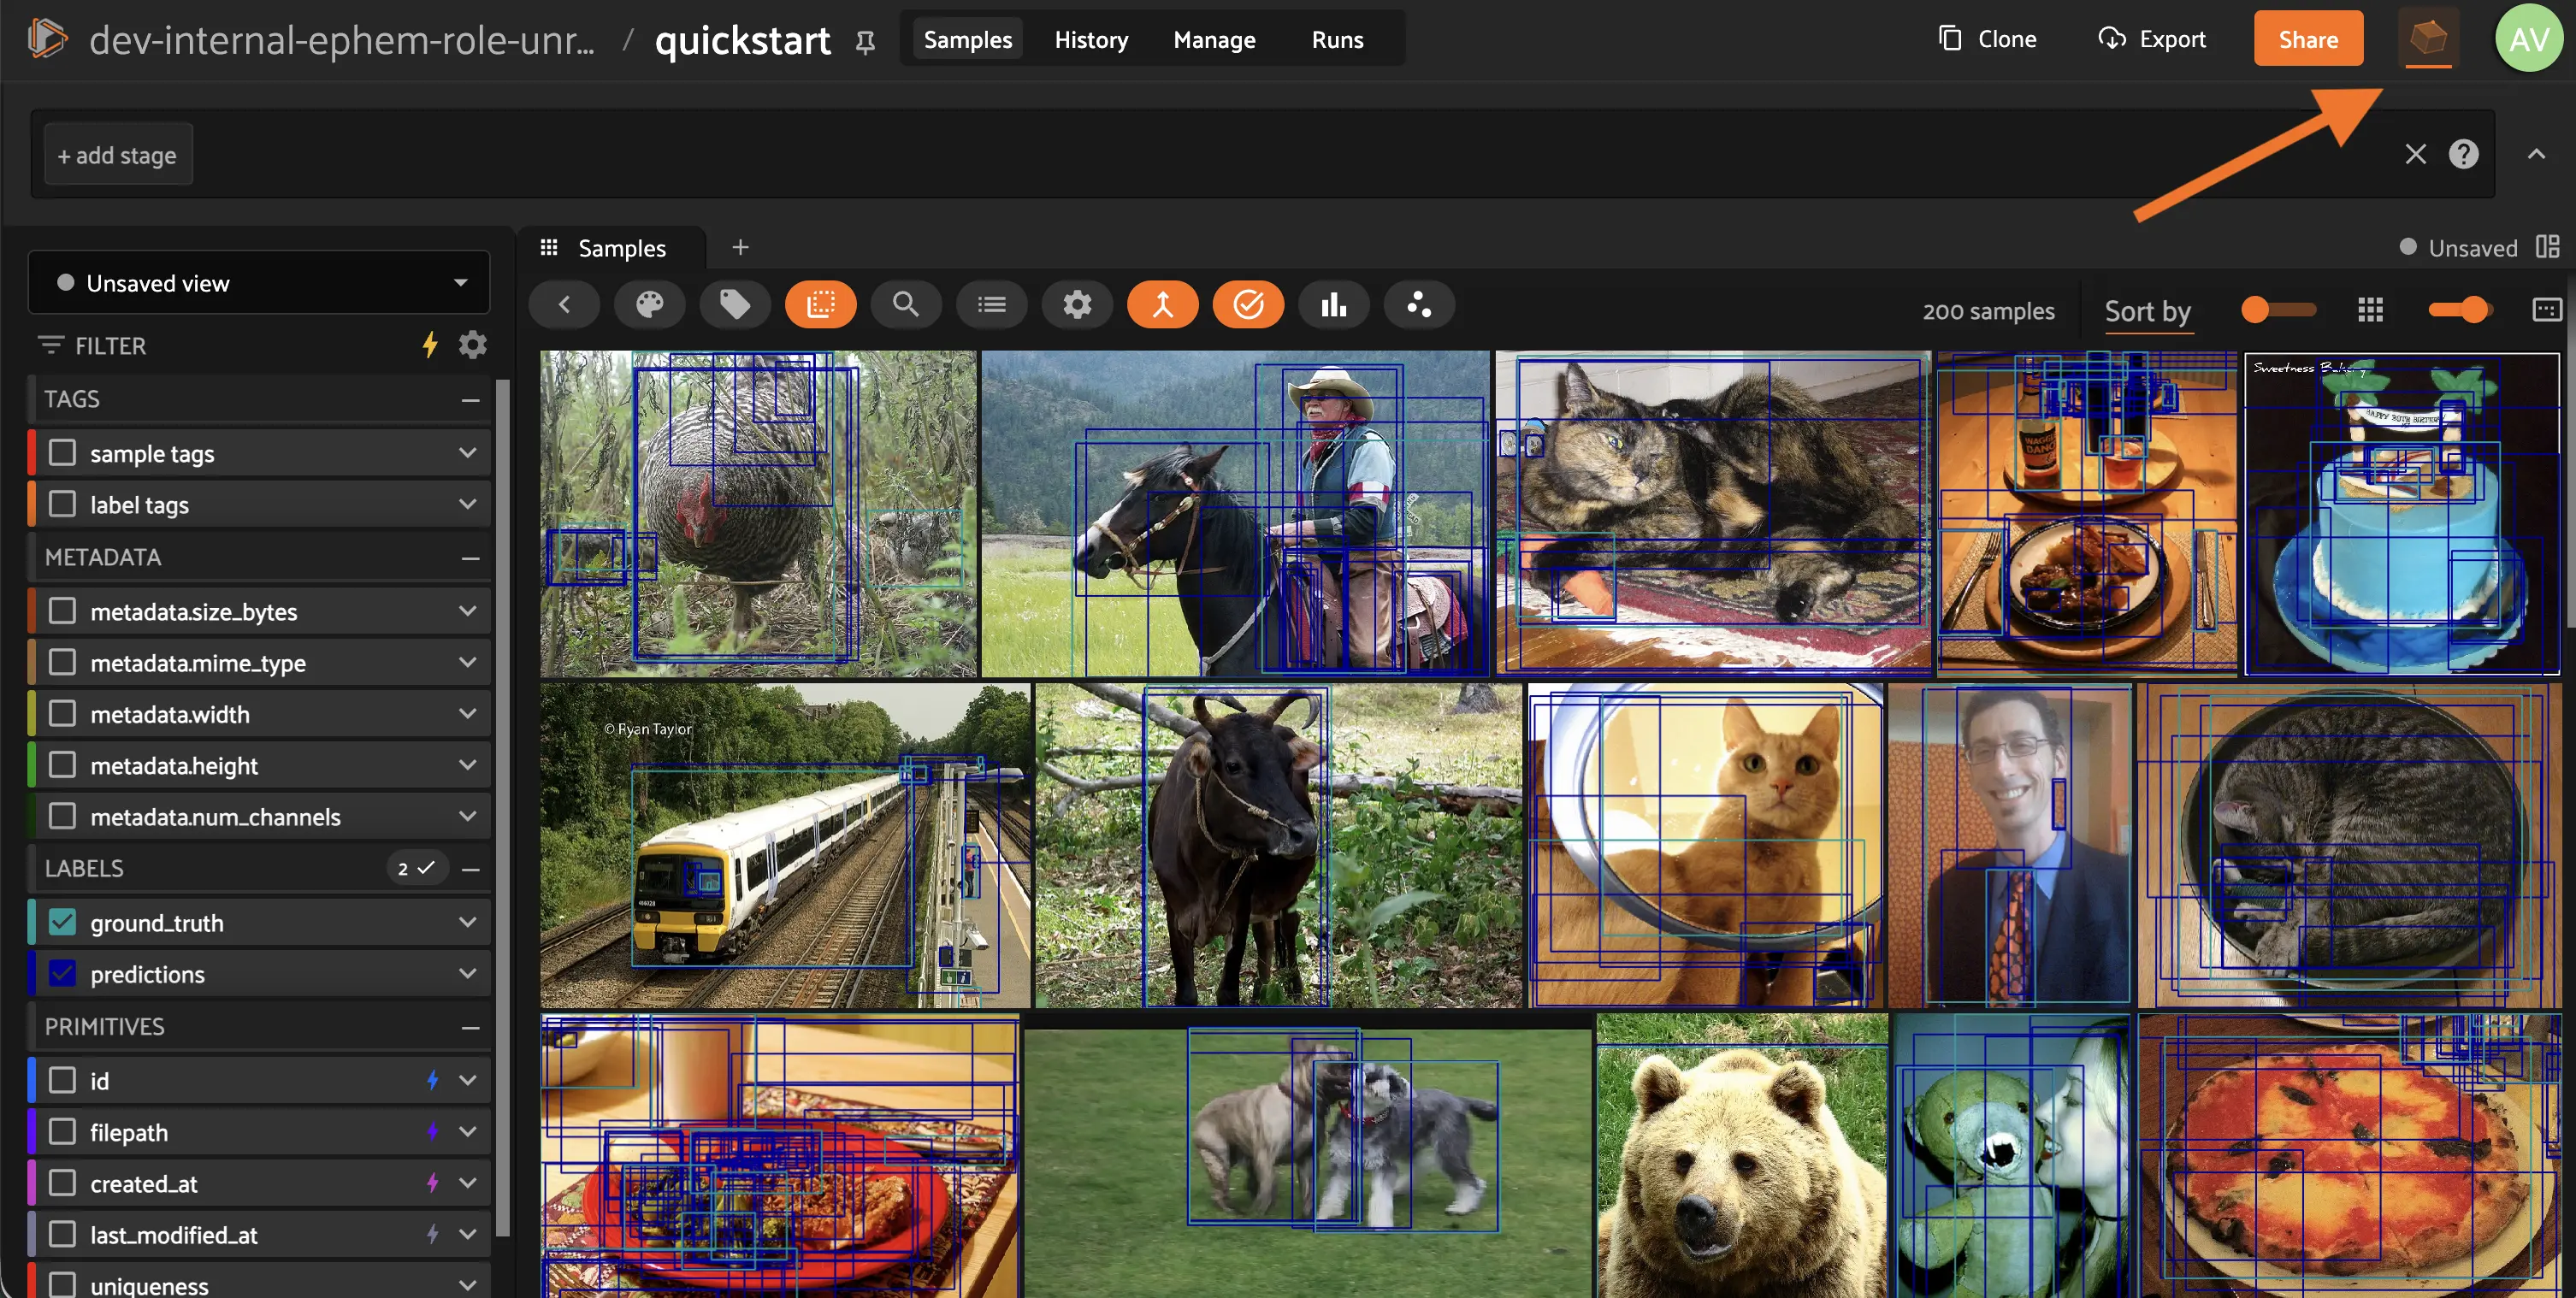The image size is (2576, 1298).
Task: Click the orange Share button
Action: pos(2308,39)
